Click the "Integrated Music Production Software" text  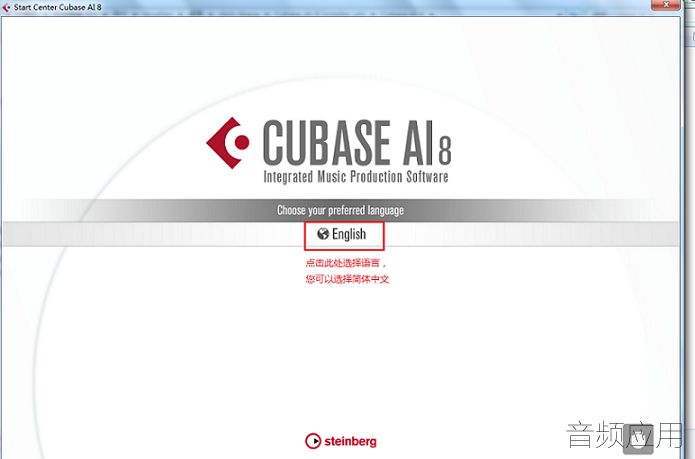pos(356,177)
